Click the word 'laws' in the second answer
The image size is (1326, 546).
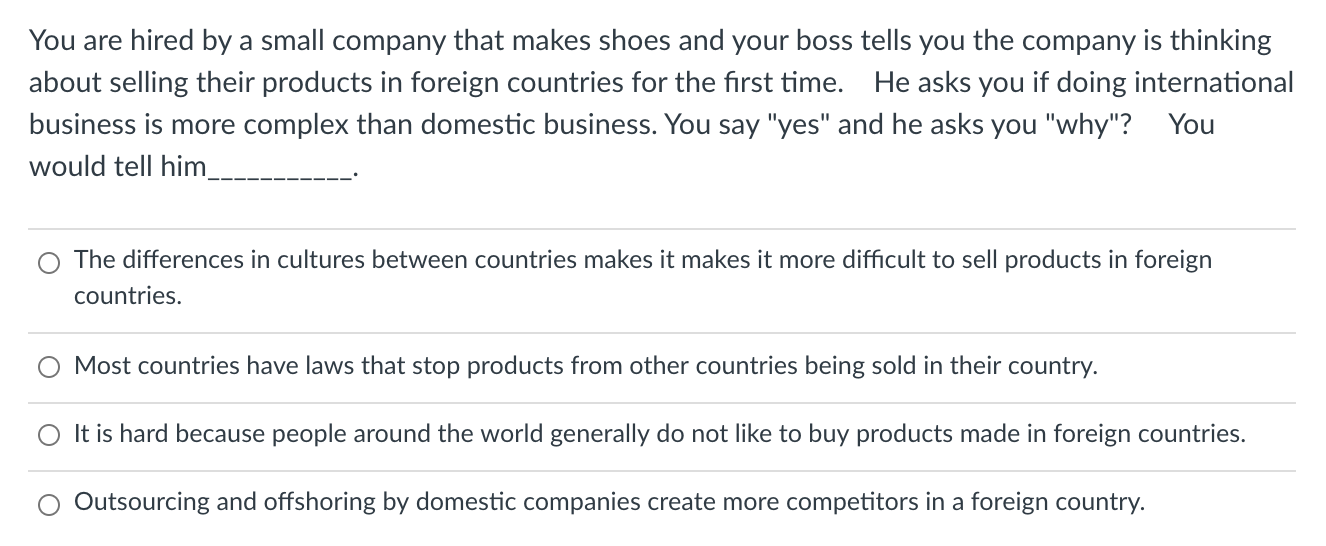(x=329, y=366)
